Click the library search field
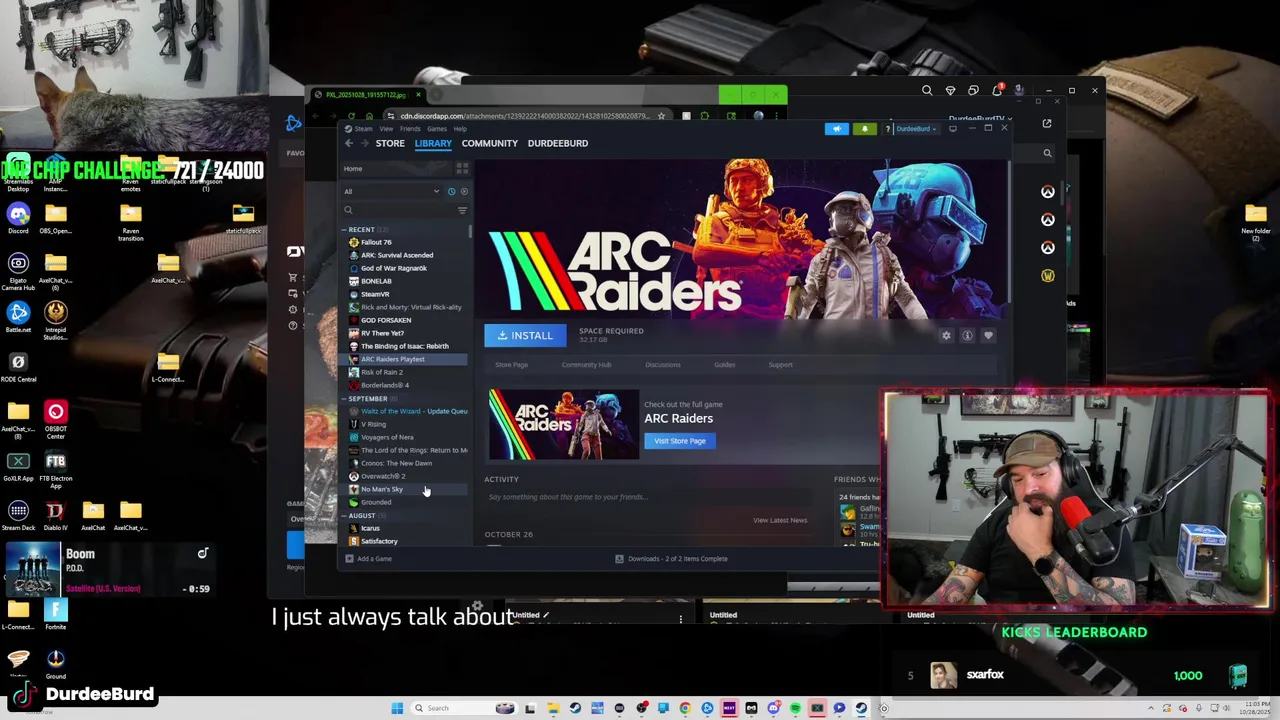 click(398, 210)
